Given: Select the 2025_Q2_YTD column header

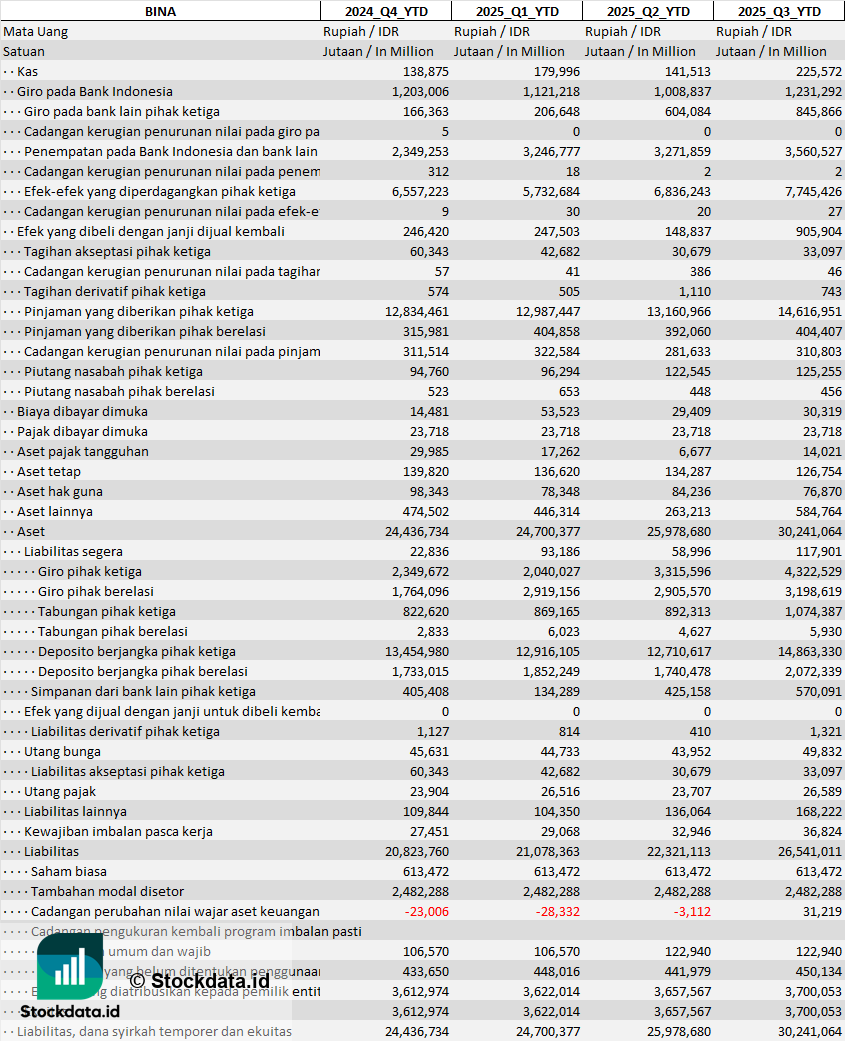Looking at the screenshot, I should point(649,11).
